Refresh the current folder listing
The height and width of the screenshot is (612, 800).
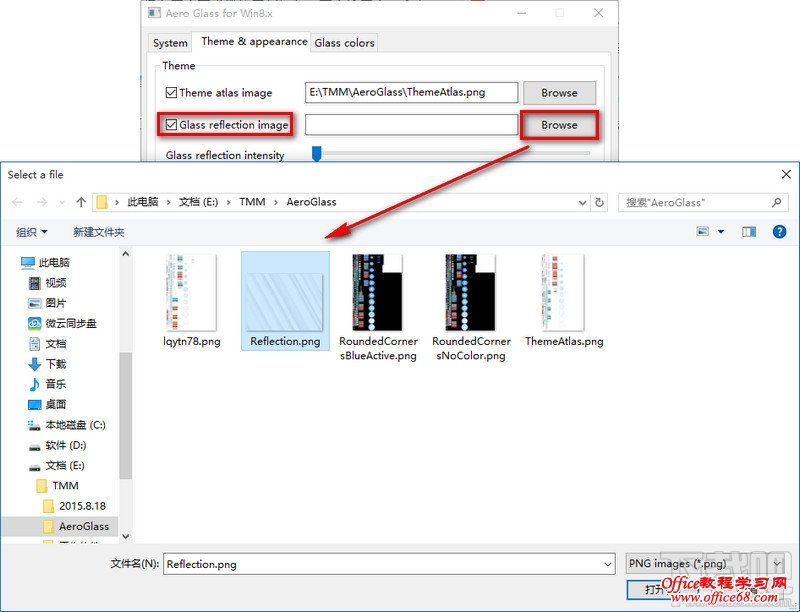599,202
